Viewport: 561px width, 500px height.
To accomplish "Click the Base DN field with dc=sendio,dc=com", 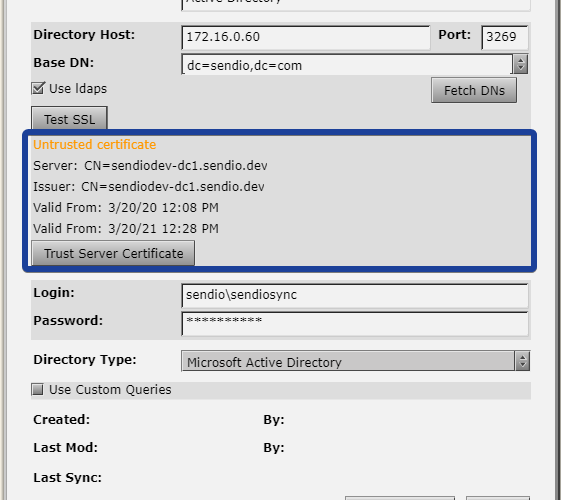I will tap(347, 65).
